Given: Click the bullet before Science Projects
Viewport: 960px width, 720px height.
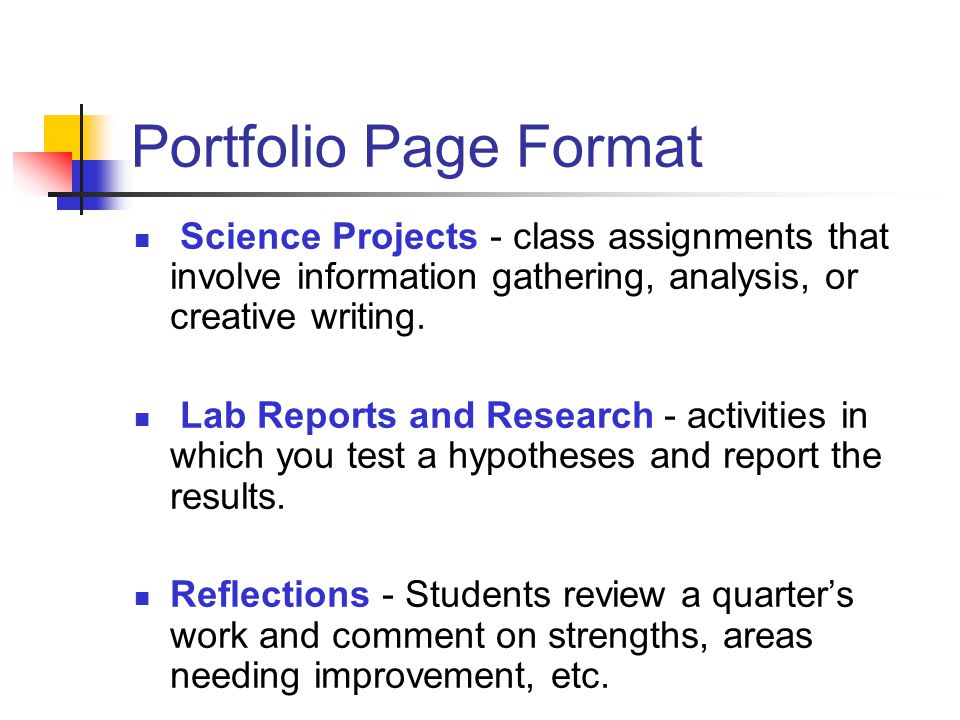Looking at the screenshot, I should [142, 240].
